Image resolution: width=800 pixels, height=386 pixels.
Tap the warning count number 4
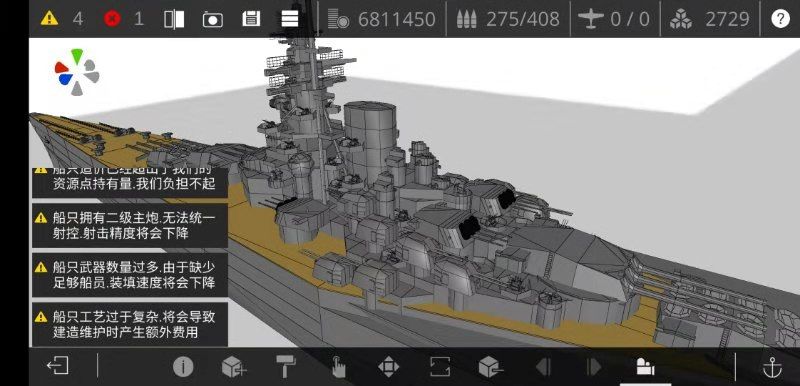pos(78,19)
